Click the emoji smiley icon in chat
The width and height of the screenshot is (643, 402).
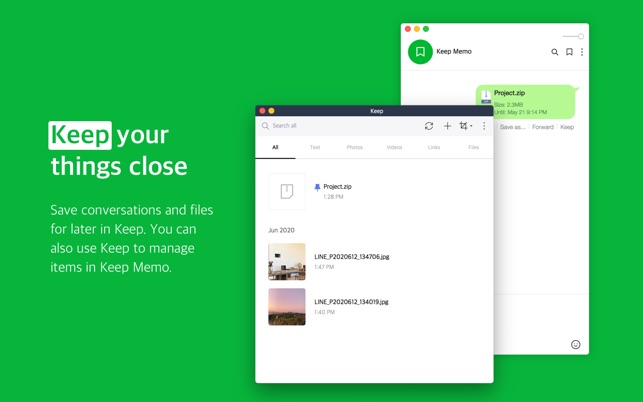(575, 344)
